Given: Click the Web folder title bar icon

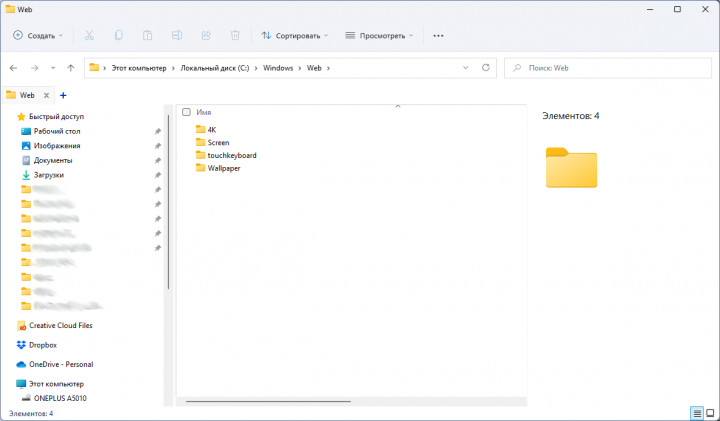Looking at the screenshot, I should (x=10, y=9).
